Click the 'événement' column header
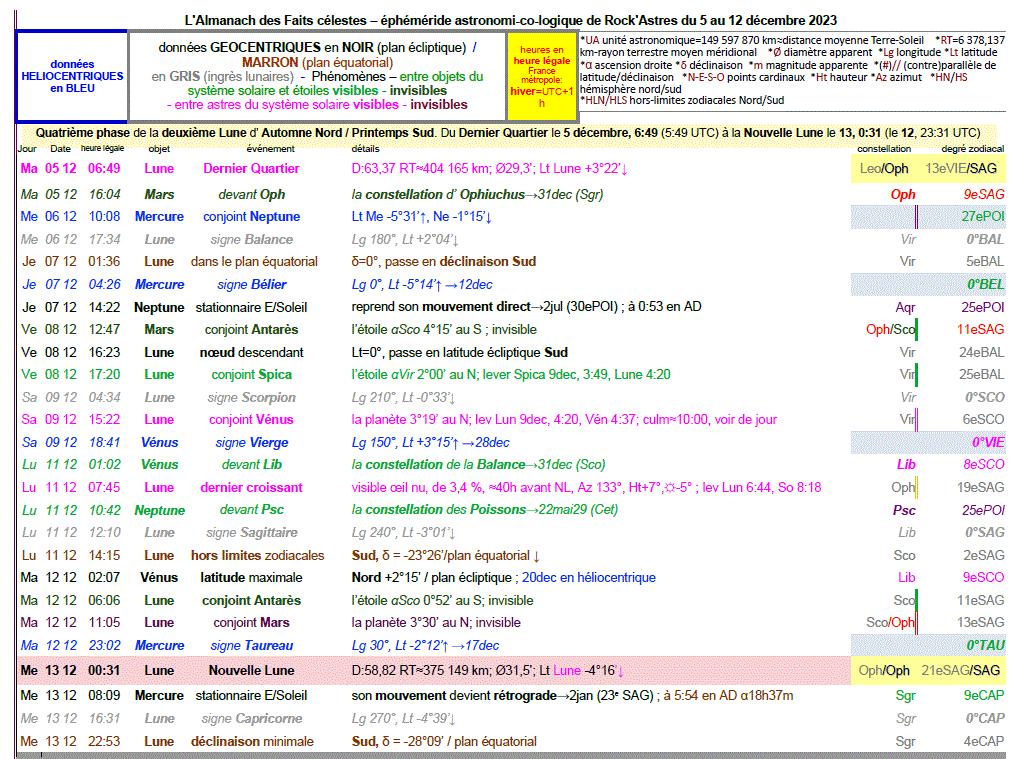Viewport: 1019px width, 759px height. pos(270,149)
